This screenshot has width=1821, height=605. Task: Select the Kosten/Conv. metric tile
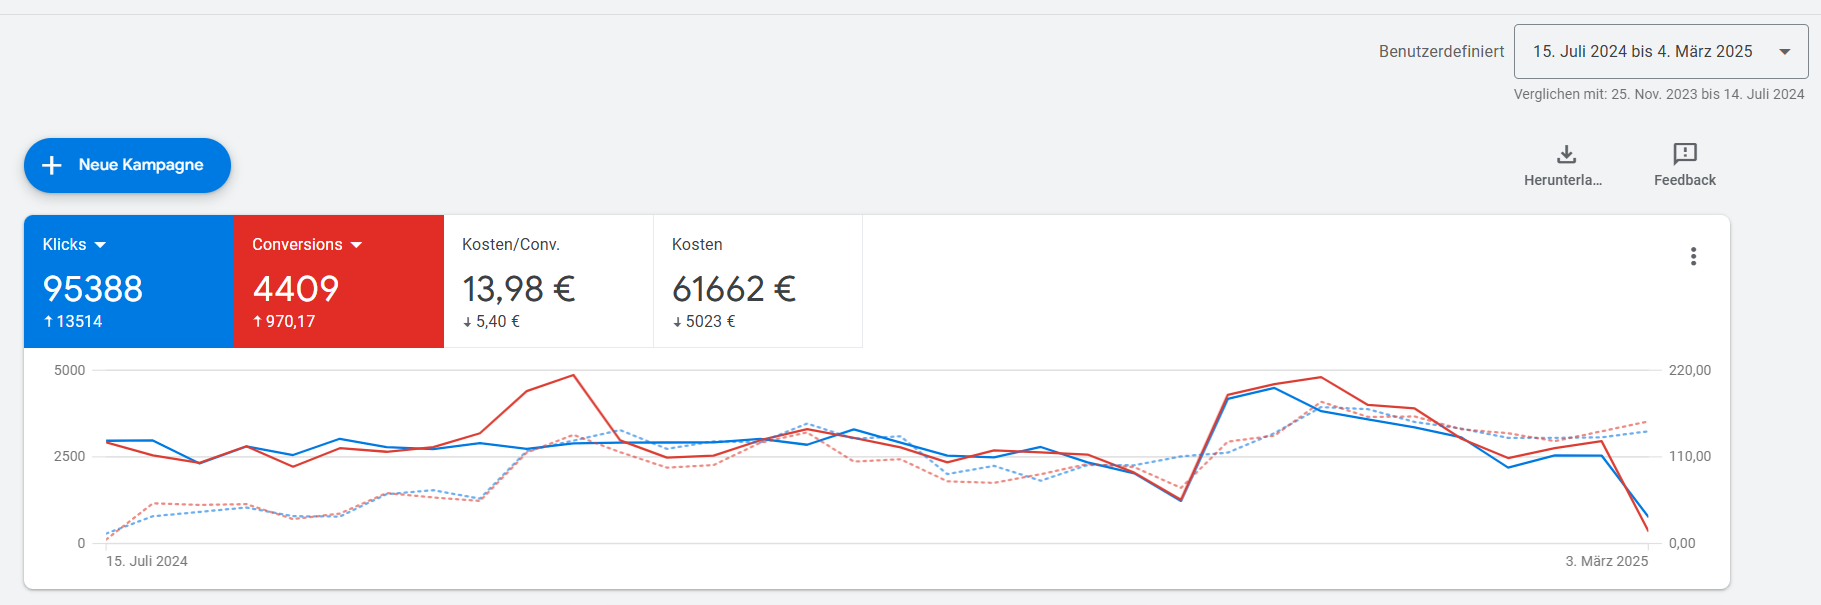coord(548,281)
